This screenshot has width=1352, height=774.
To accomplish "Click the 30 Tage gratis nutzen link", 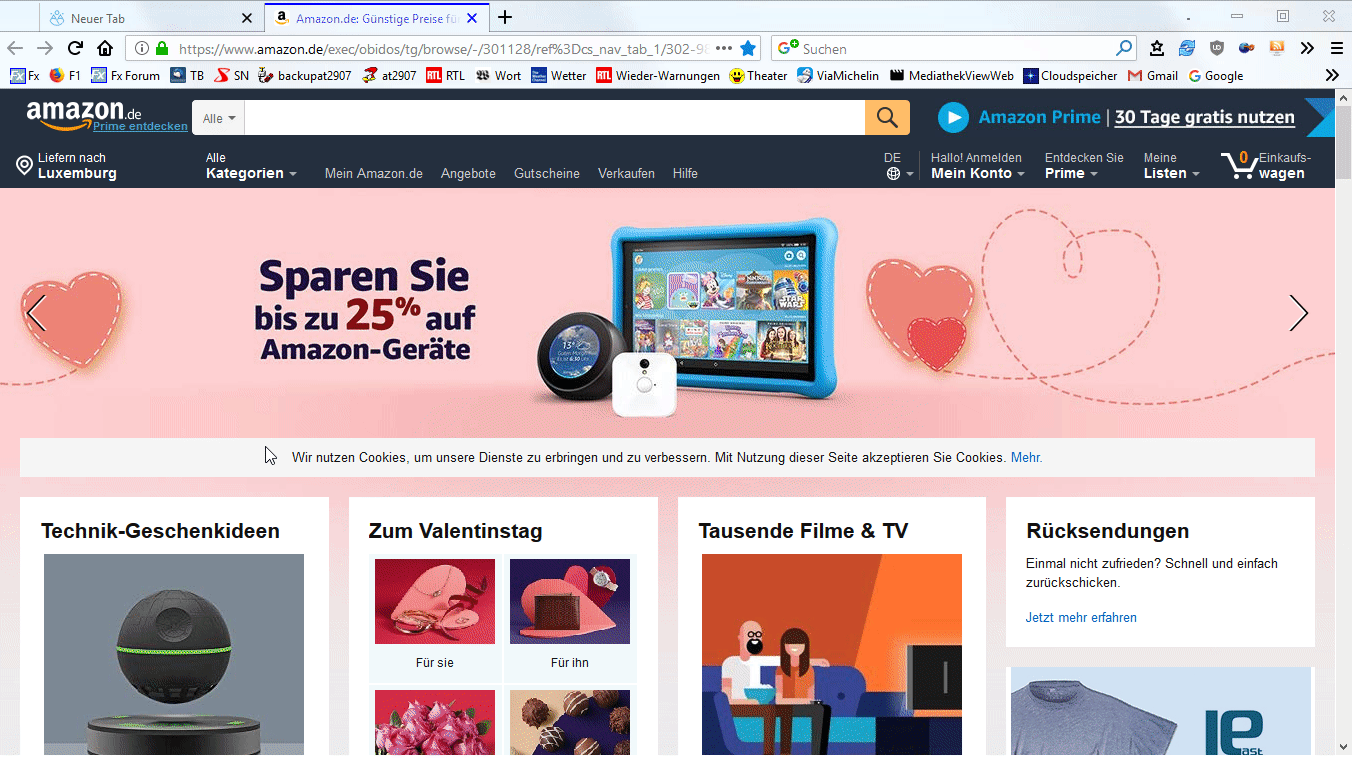I will tap(1205, 118).
